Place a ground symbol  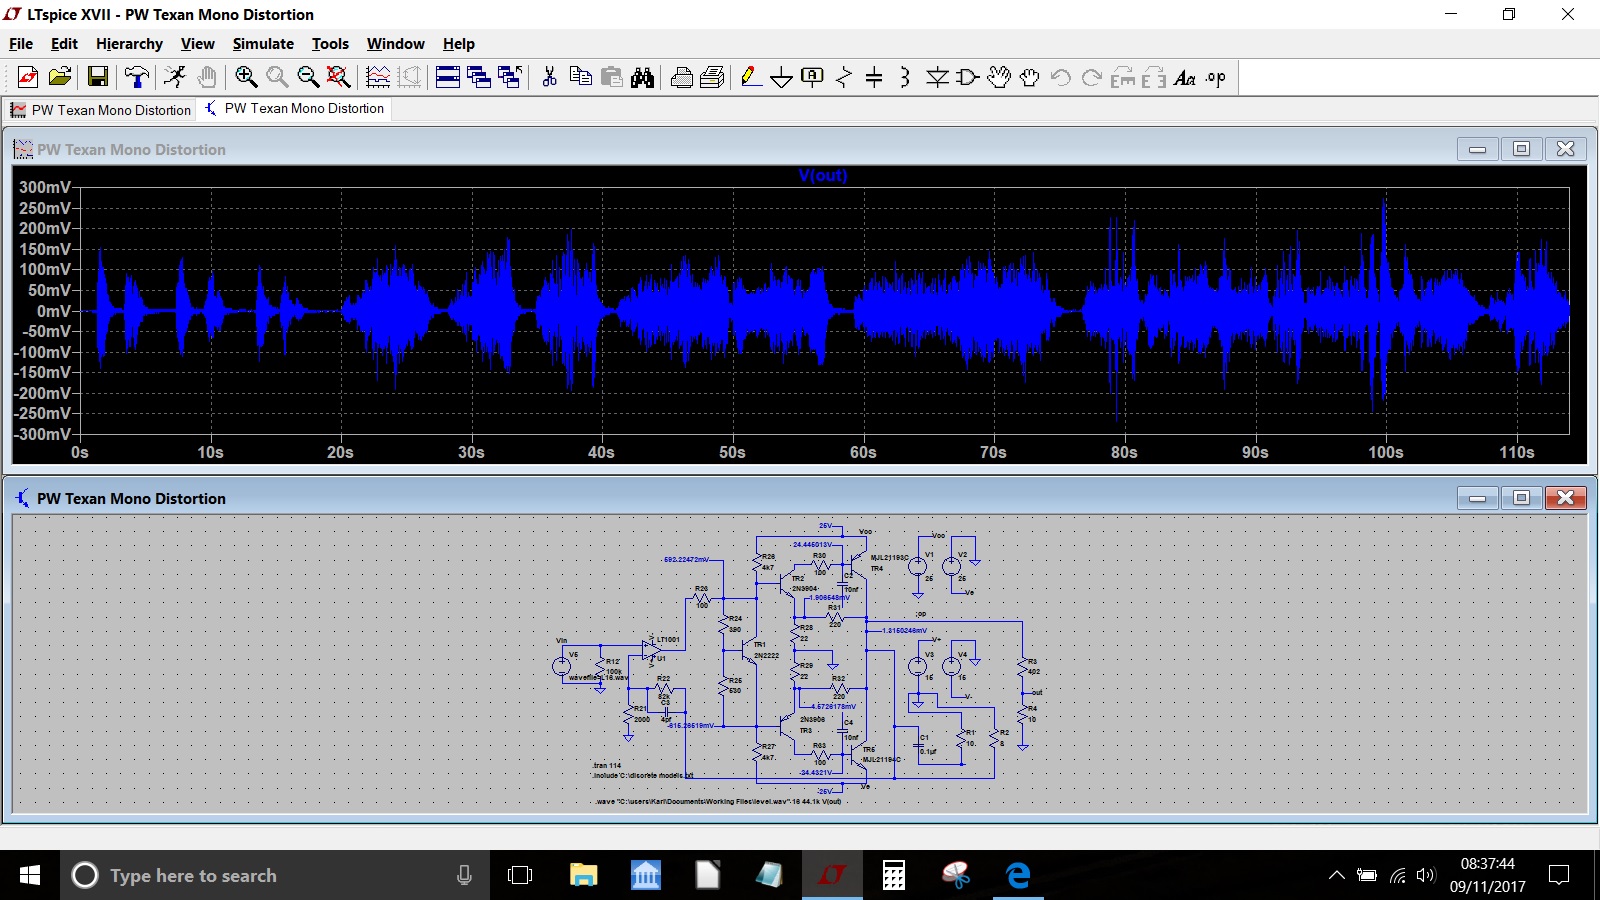[782, 77]
